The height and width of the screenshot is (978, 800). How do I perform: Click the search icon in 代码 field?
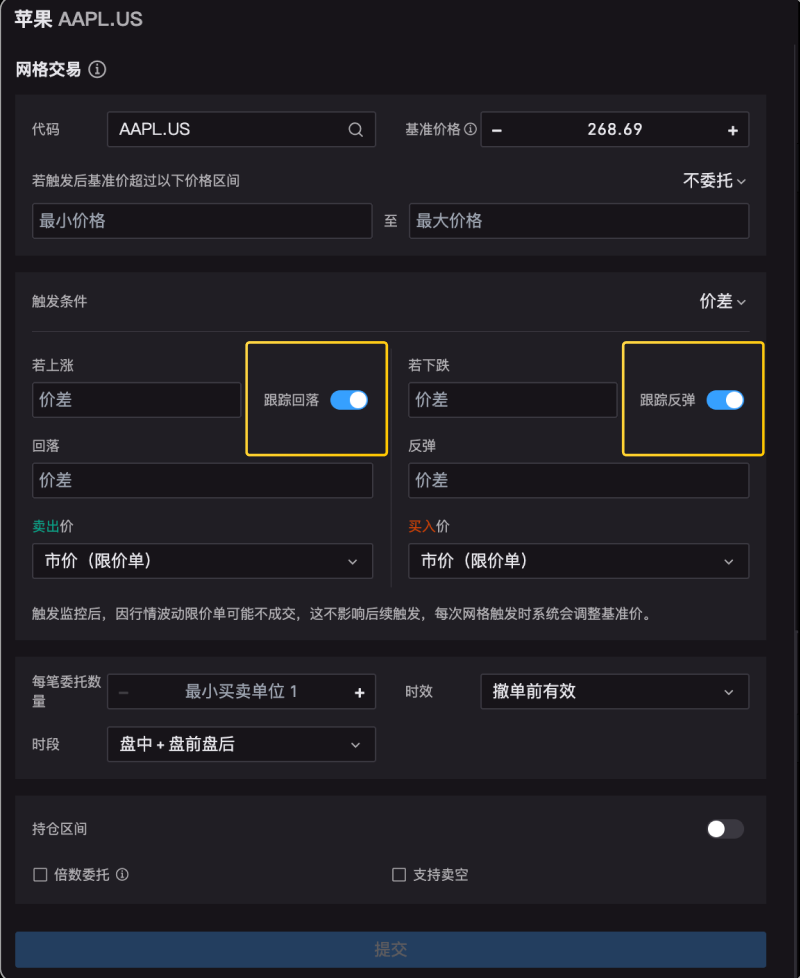point(356,130)
